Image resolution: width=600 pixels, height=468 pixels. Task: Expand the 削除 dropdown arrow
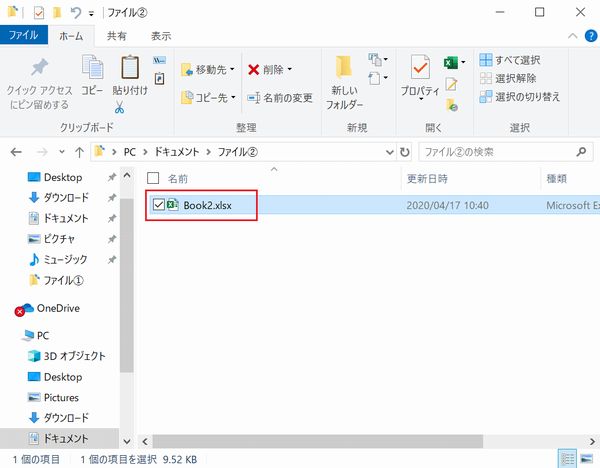[290, 69]
